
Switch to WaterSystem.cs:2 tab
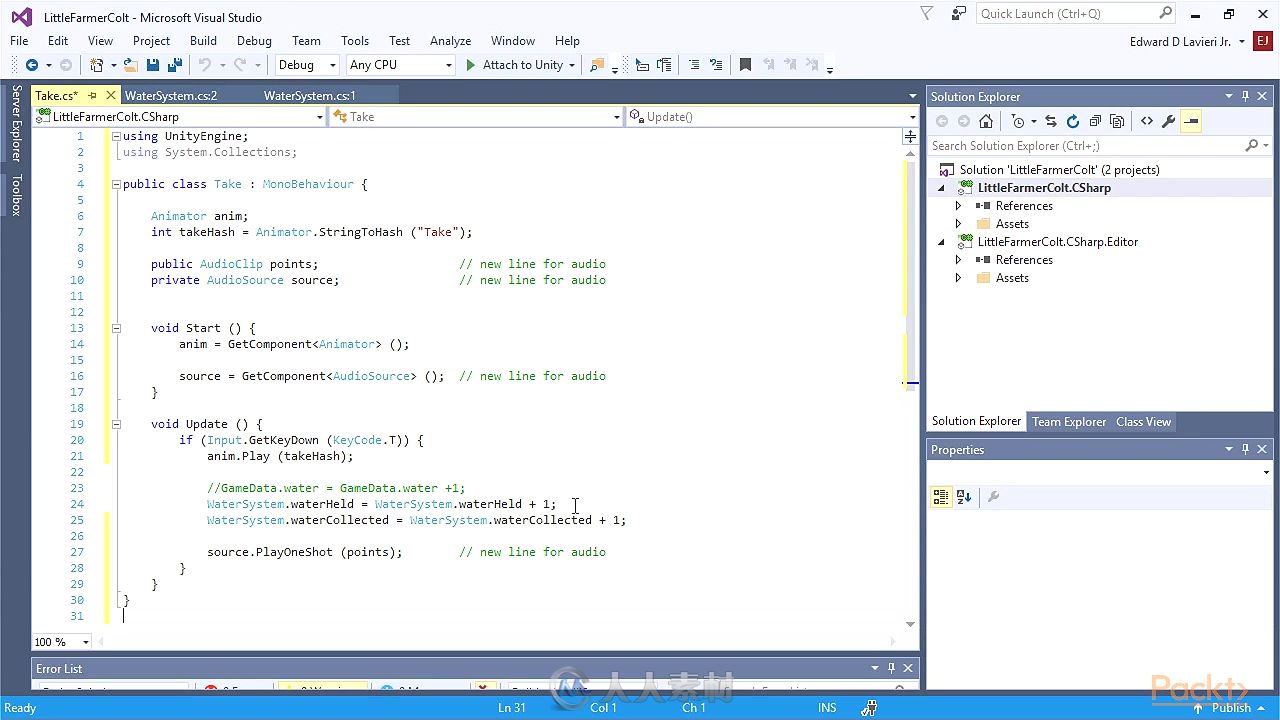pos(171,96)
